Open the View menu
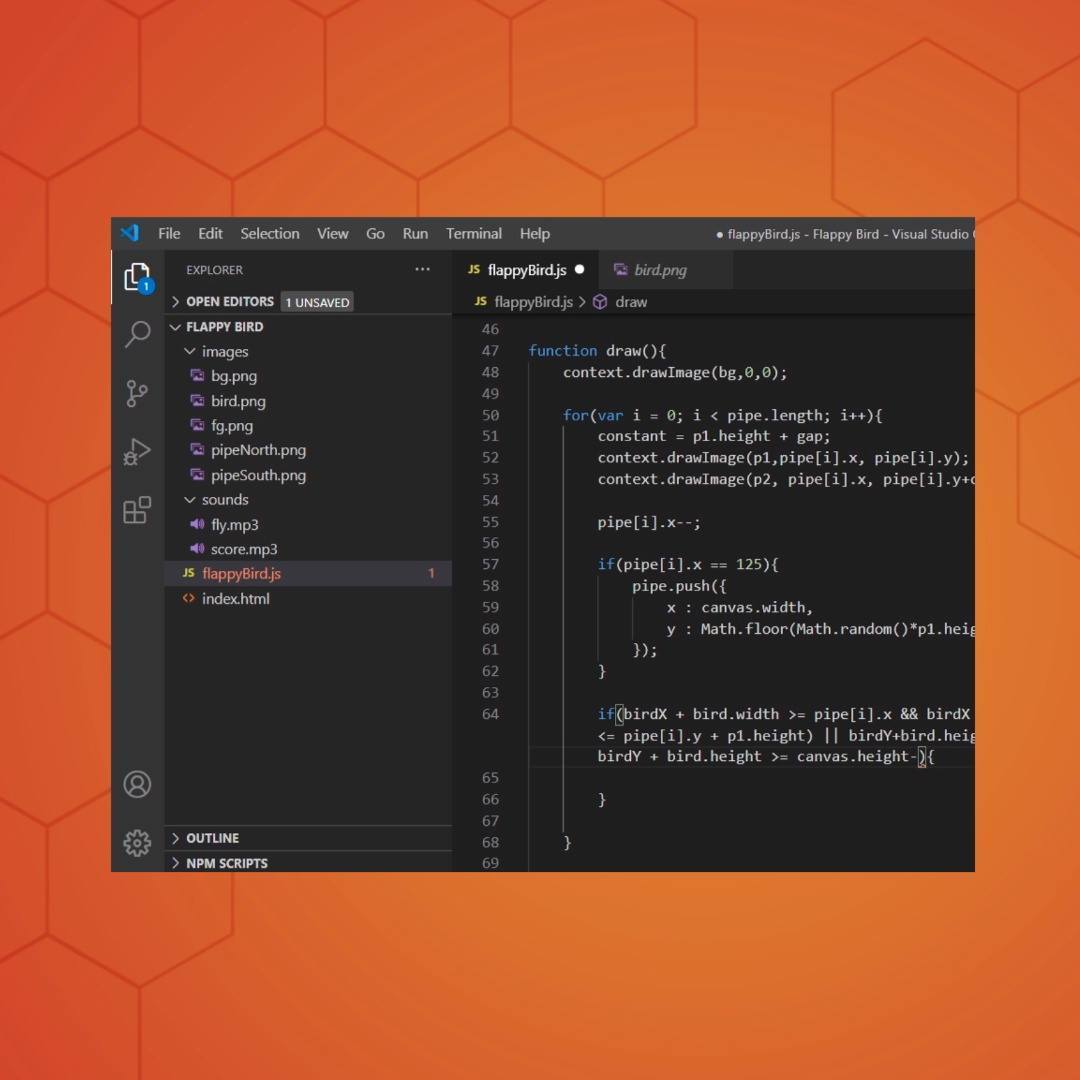Screen dimensions: 1080x1080 point(333,233)
